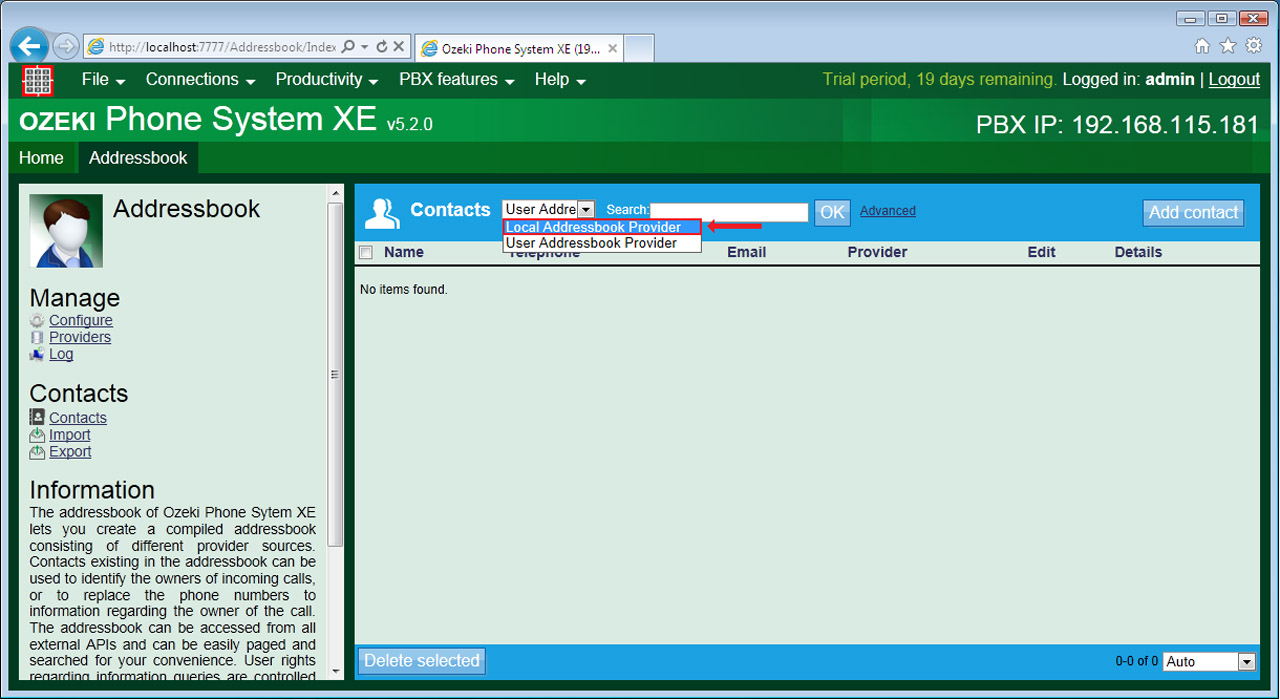1280x700 pixels.
Task: Click the OK search button
Action: pos(832,212)
